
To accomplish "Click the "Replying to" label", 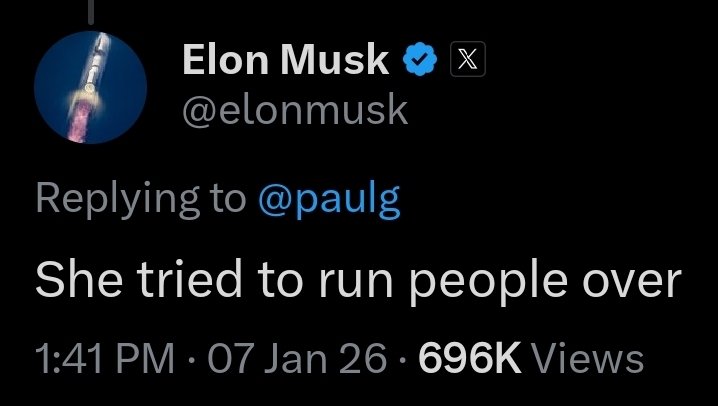I will coord(141,198).
